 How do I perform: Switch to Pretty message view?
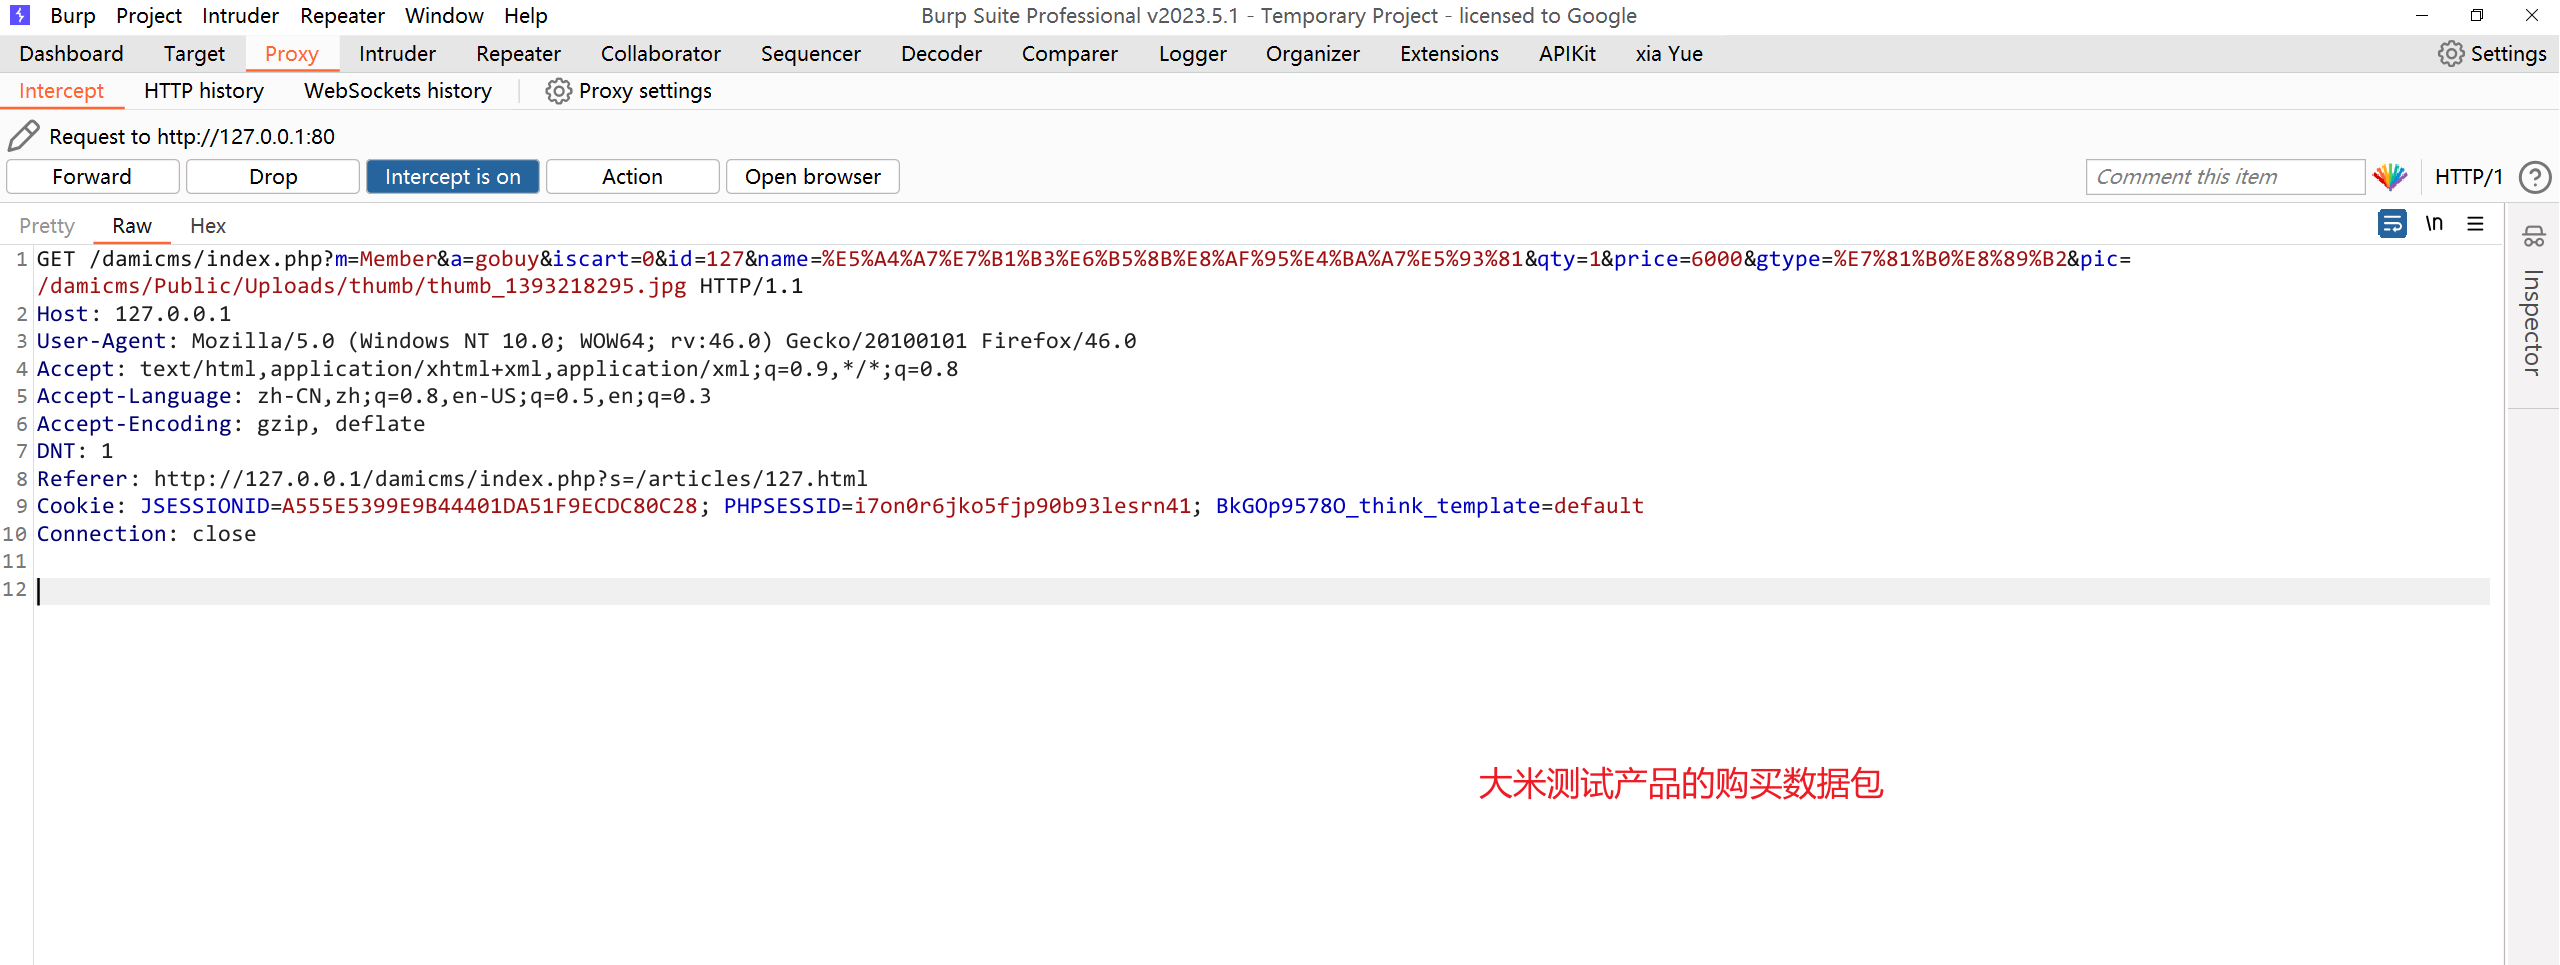[47, 226]
